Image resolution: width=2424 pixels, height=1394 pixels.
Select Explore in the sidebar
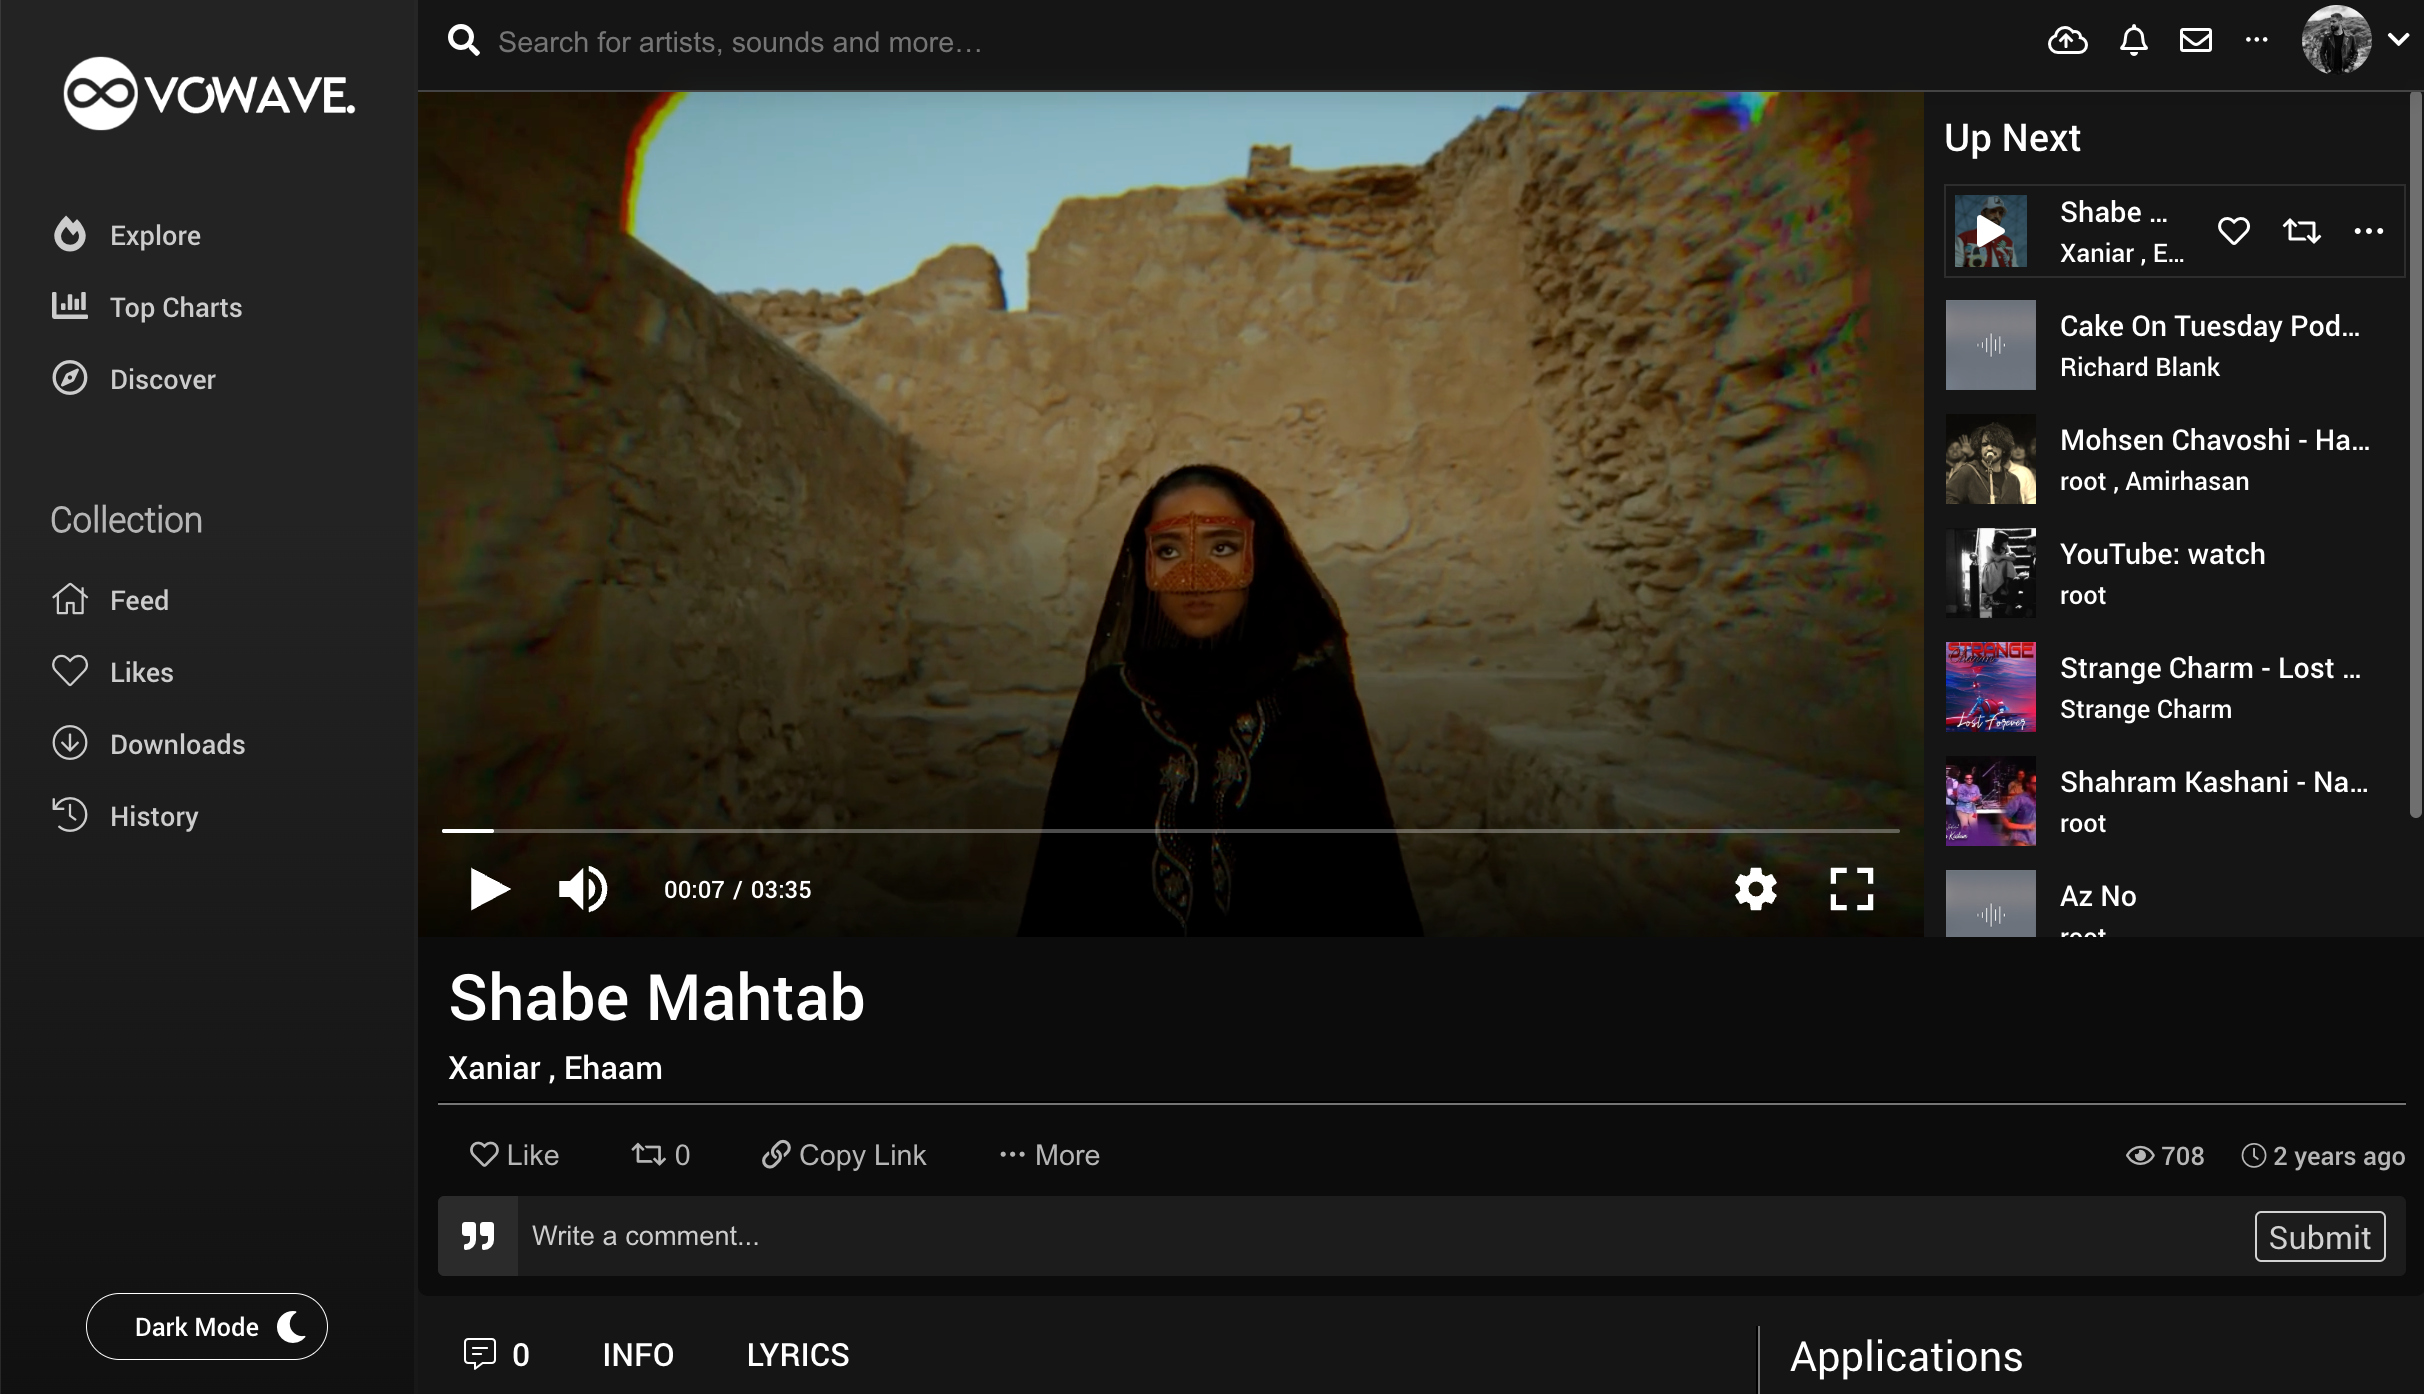coord(156,235)
